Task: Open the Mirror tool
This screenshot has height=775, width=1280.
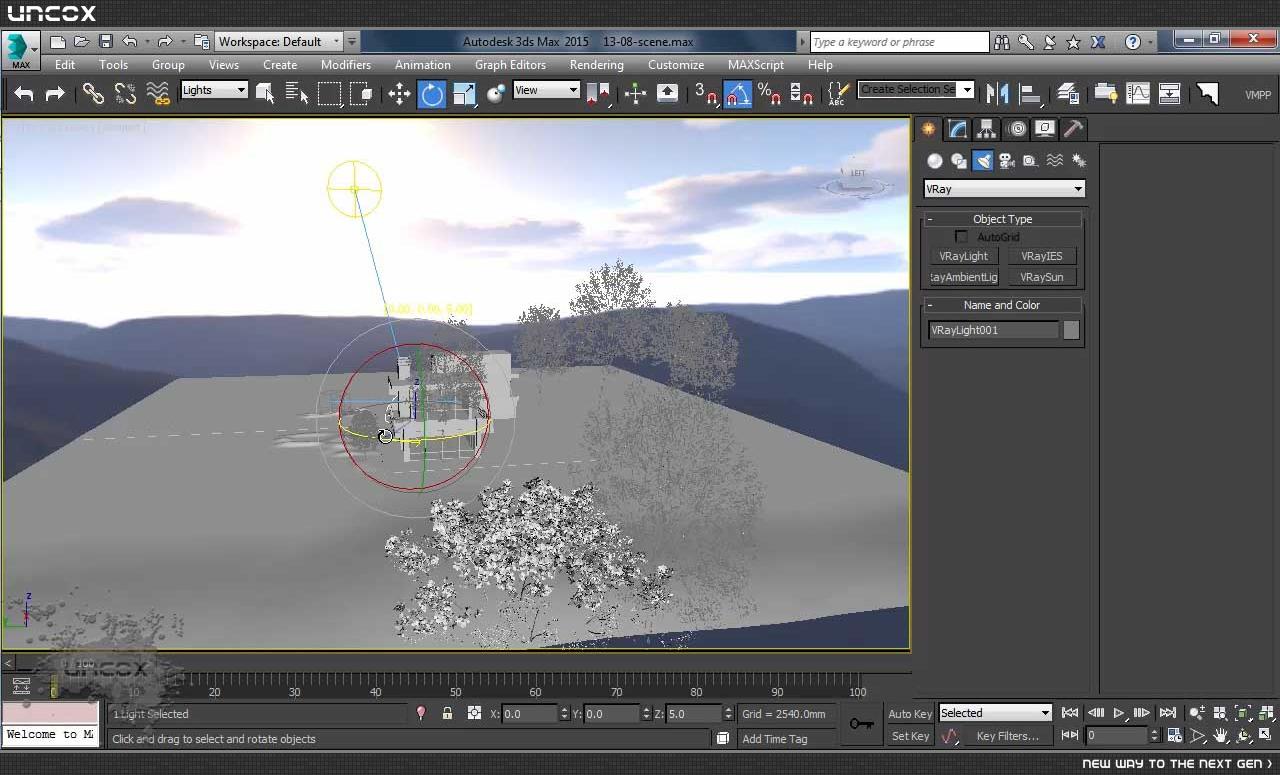Action: point(997,94)
